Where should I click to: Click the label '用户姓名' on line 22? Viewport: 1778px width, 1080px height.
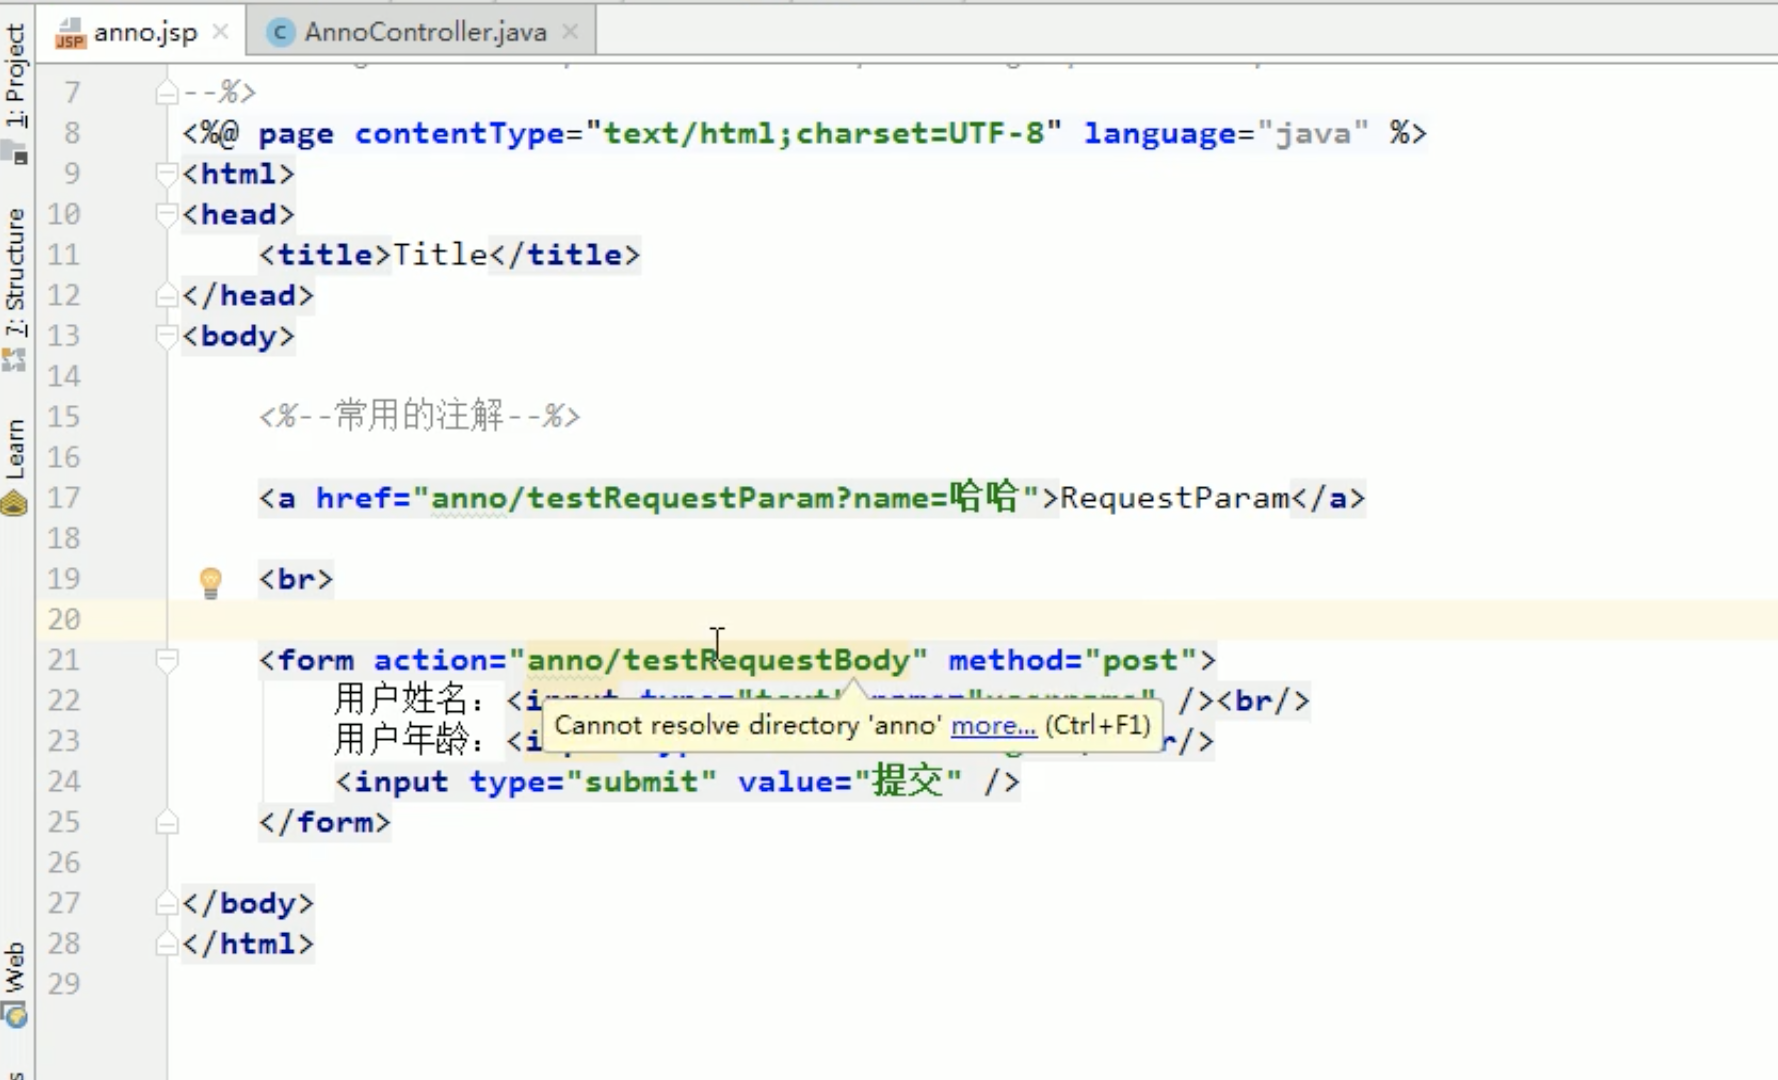(x=401, y=699)
